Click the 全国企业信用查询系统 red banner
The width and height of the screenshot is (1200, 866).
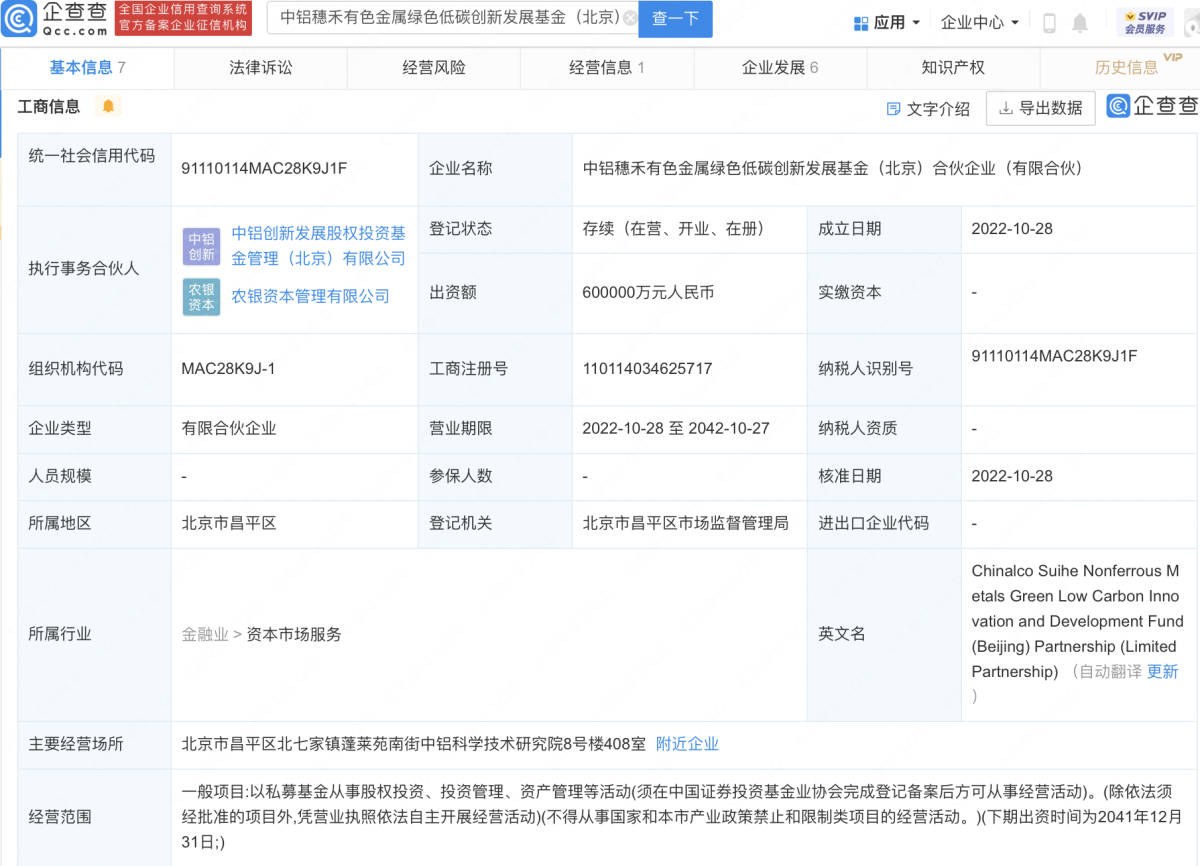pos(182,19)
